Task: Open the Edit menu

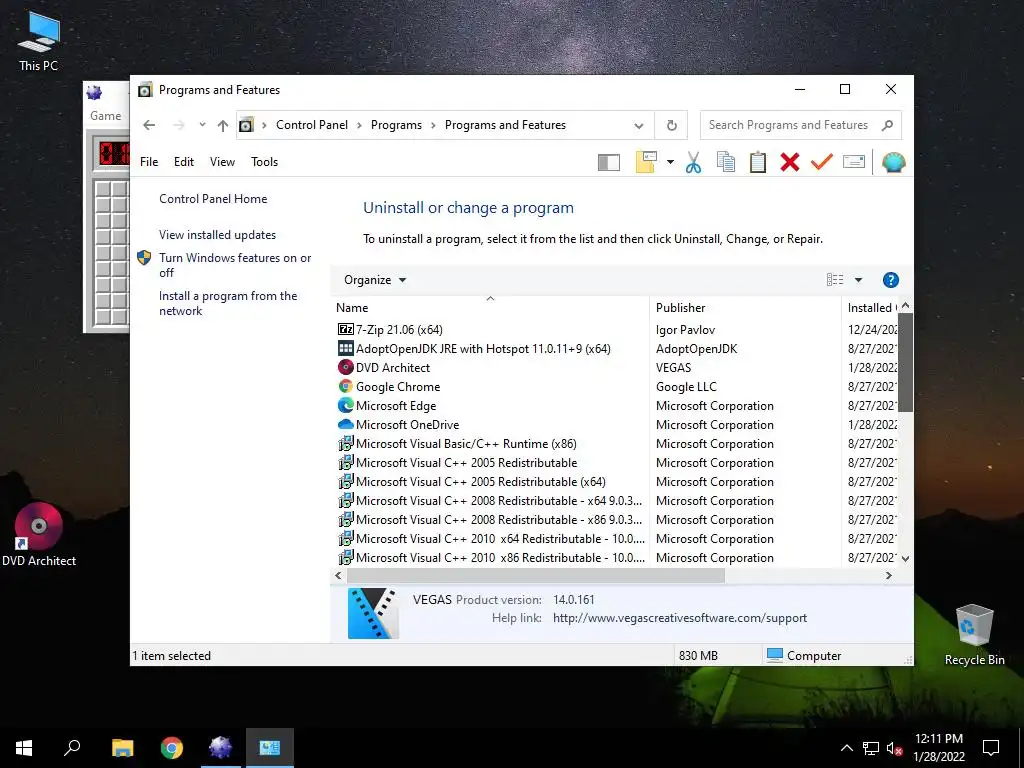Action: 184,162
